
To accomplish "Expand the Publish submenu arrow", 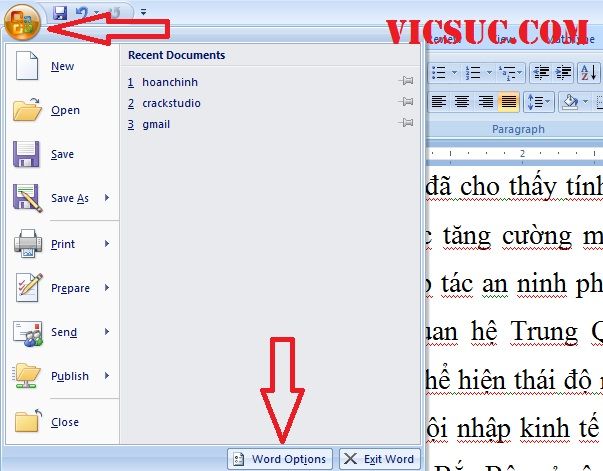I will point(107,376).
